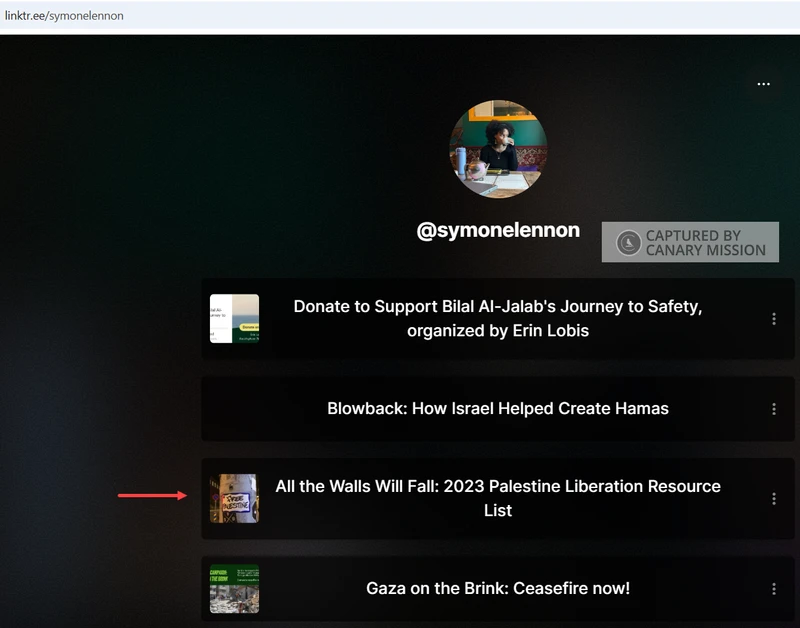800x628 pixels.
Task: Click the Bilal Al-Jalab donation thumbnail
Action: [234, 319]
